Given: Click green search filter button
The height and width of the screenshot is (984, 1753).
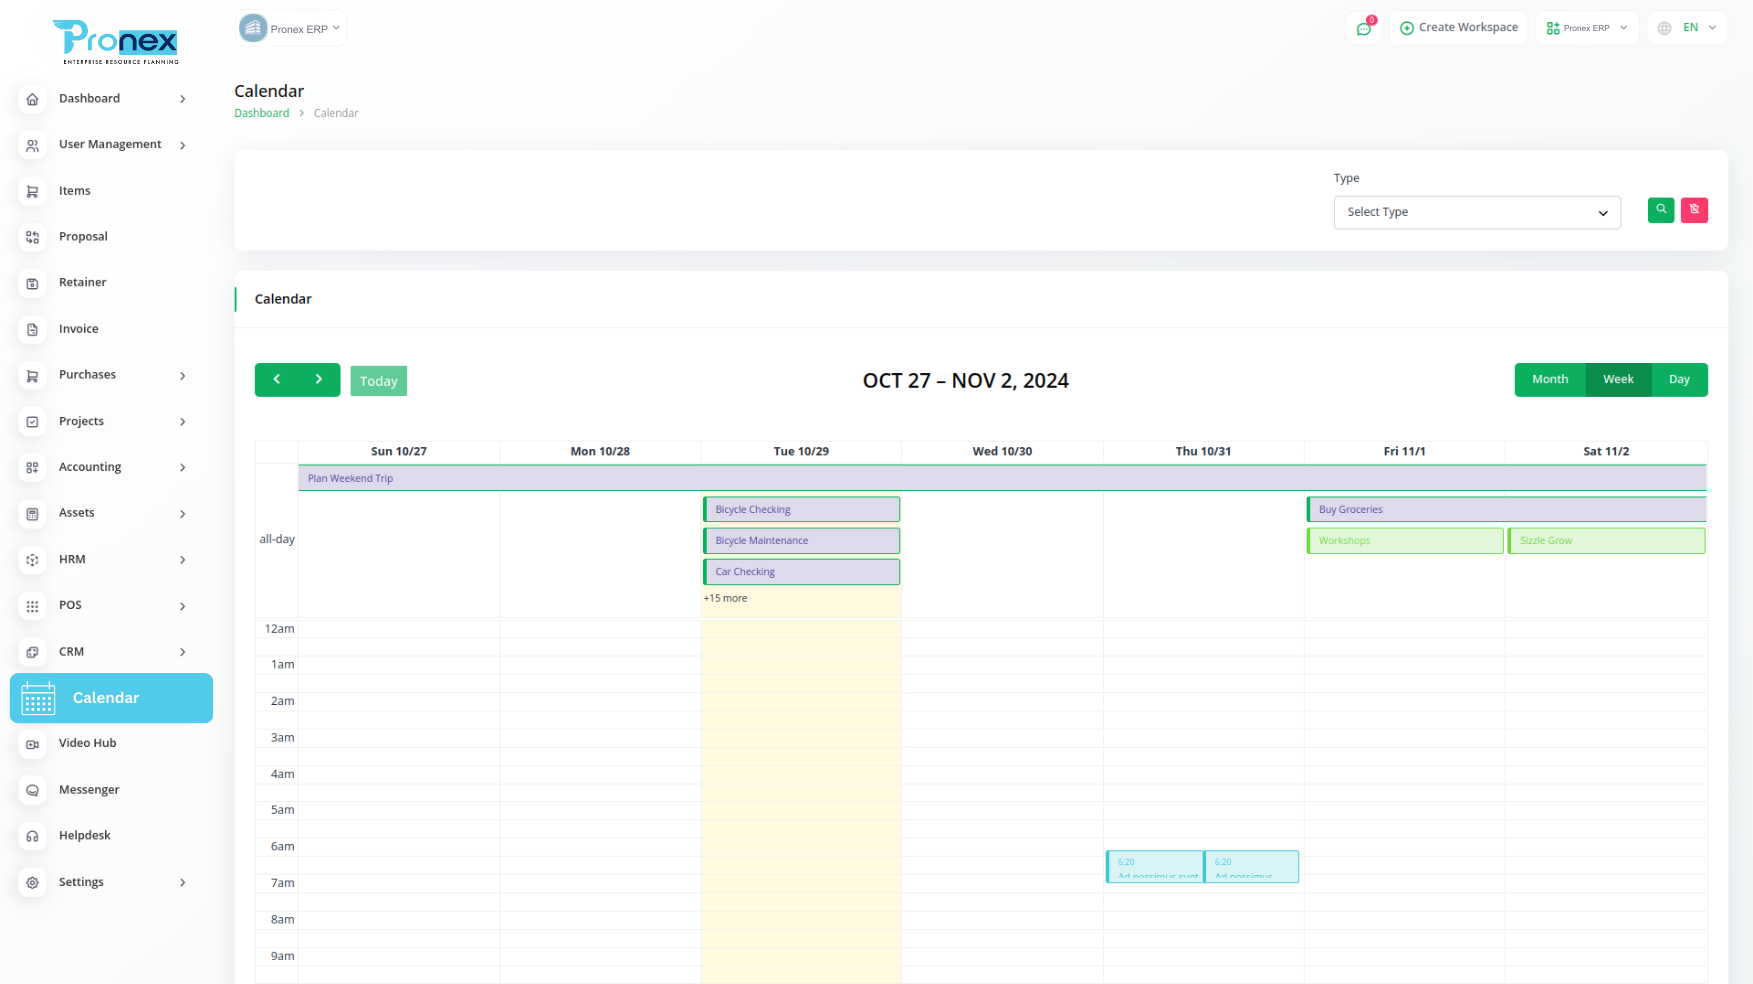Looking at the screenshot, I should click(x=1661, y=210).
